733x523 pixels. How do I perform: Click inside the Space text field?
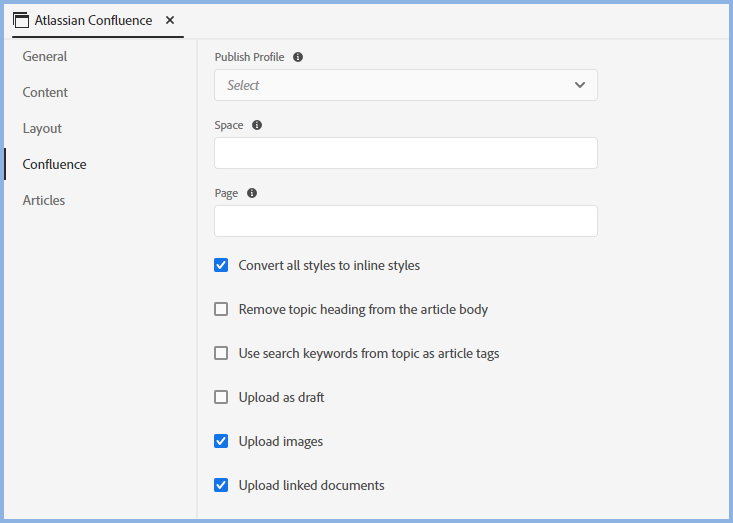(x=405, y=153)
